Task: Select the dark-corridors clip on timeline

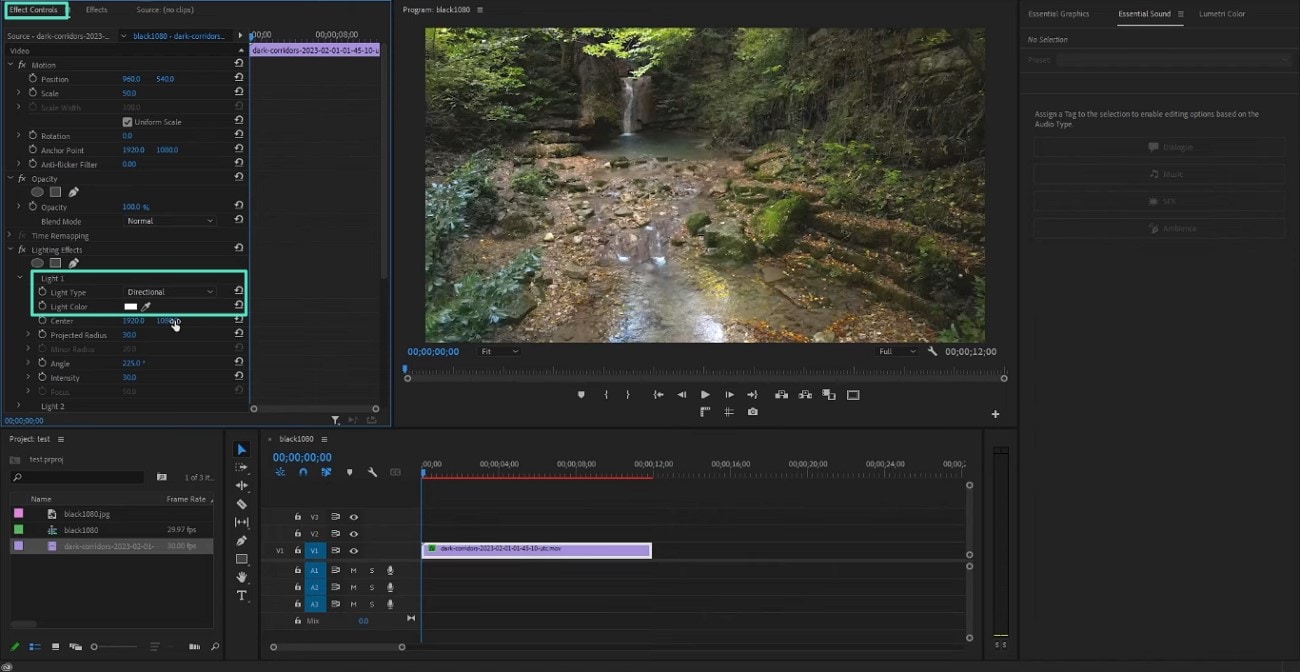Action: pyautogui.click(x=537, y=549)
